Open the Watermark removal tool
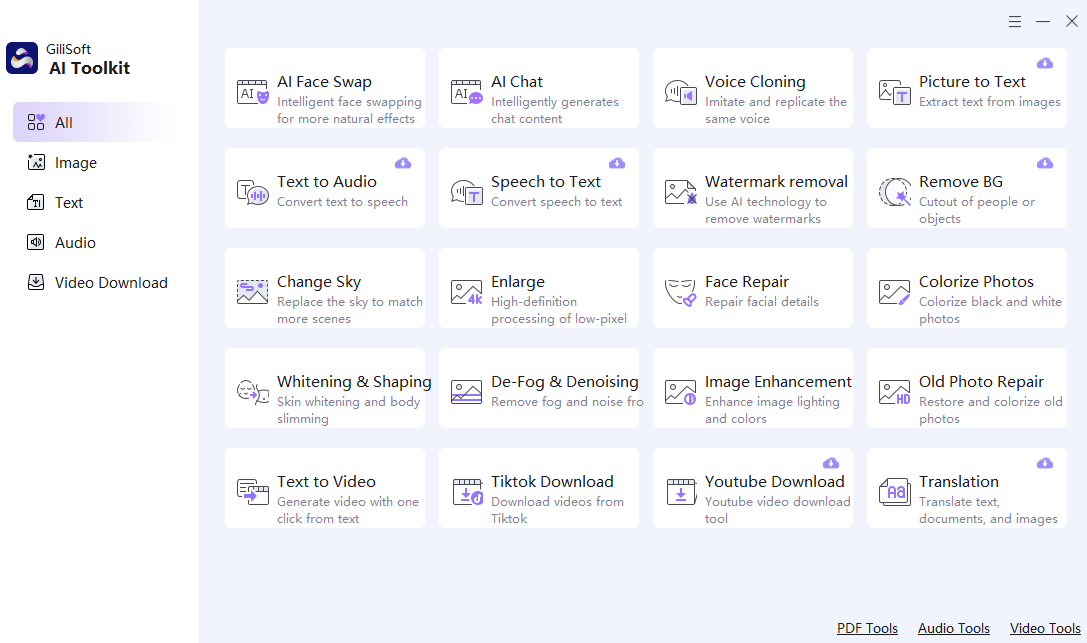The width and height of the screenshot is (1087, 643). (x=752, y=188)
